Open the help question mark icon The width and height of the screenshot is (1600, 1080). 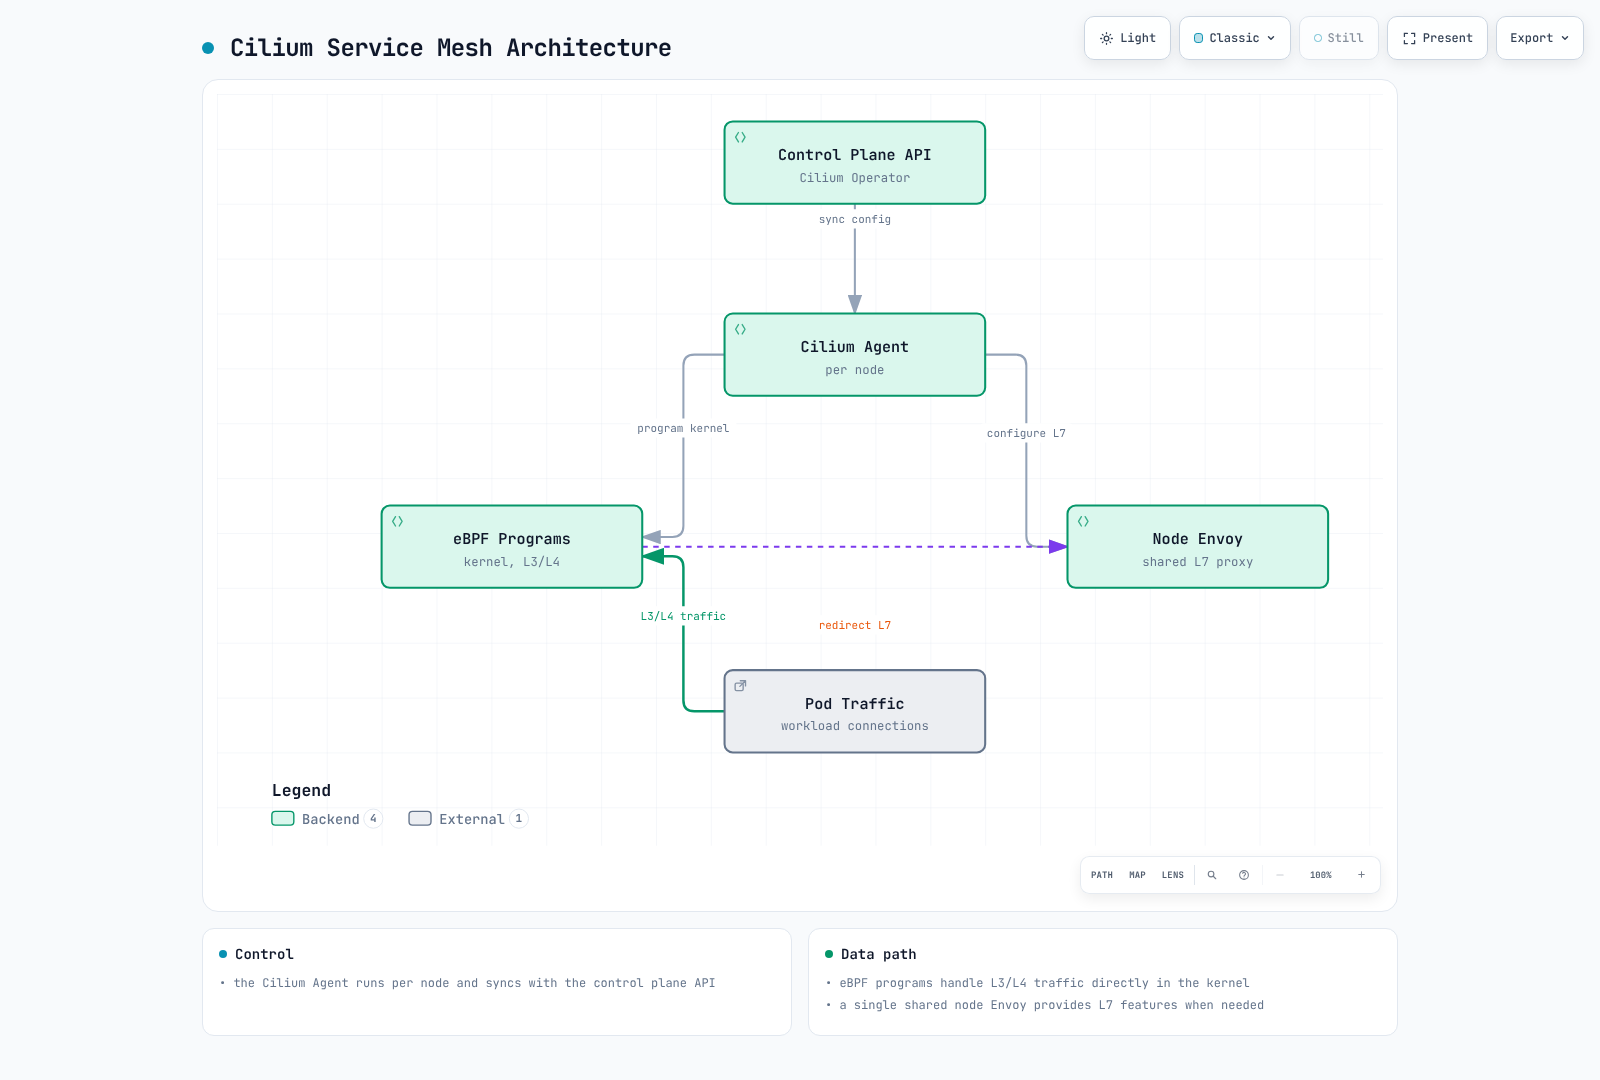click(x=1244, y=875)
